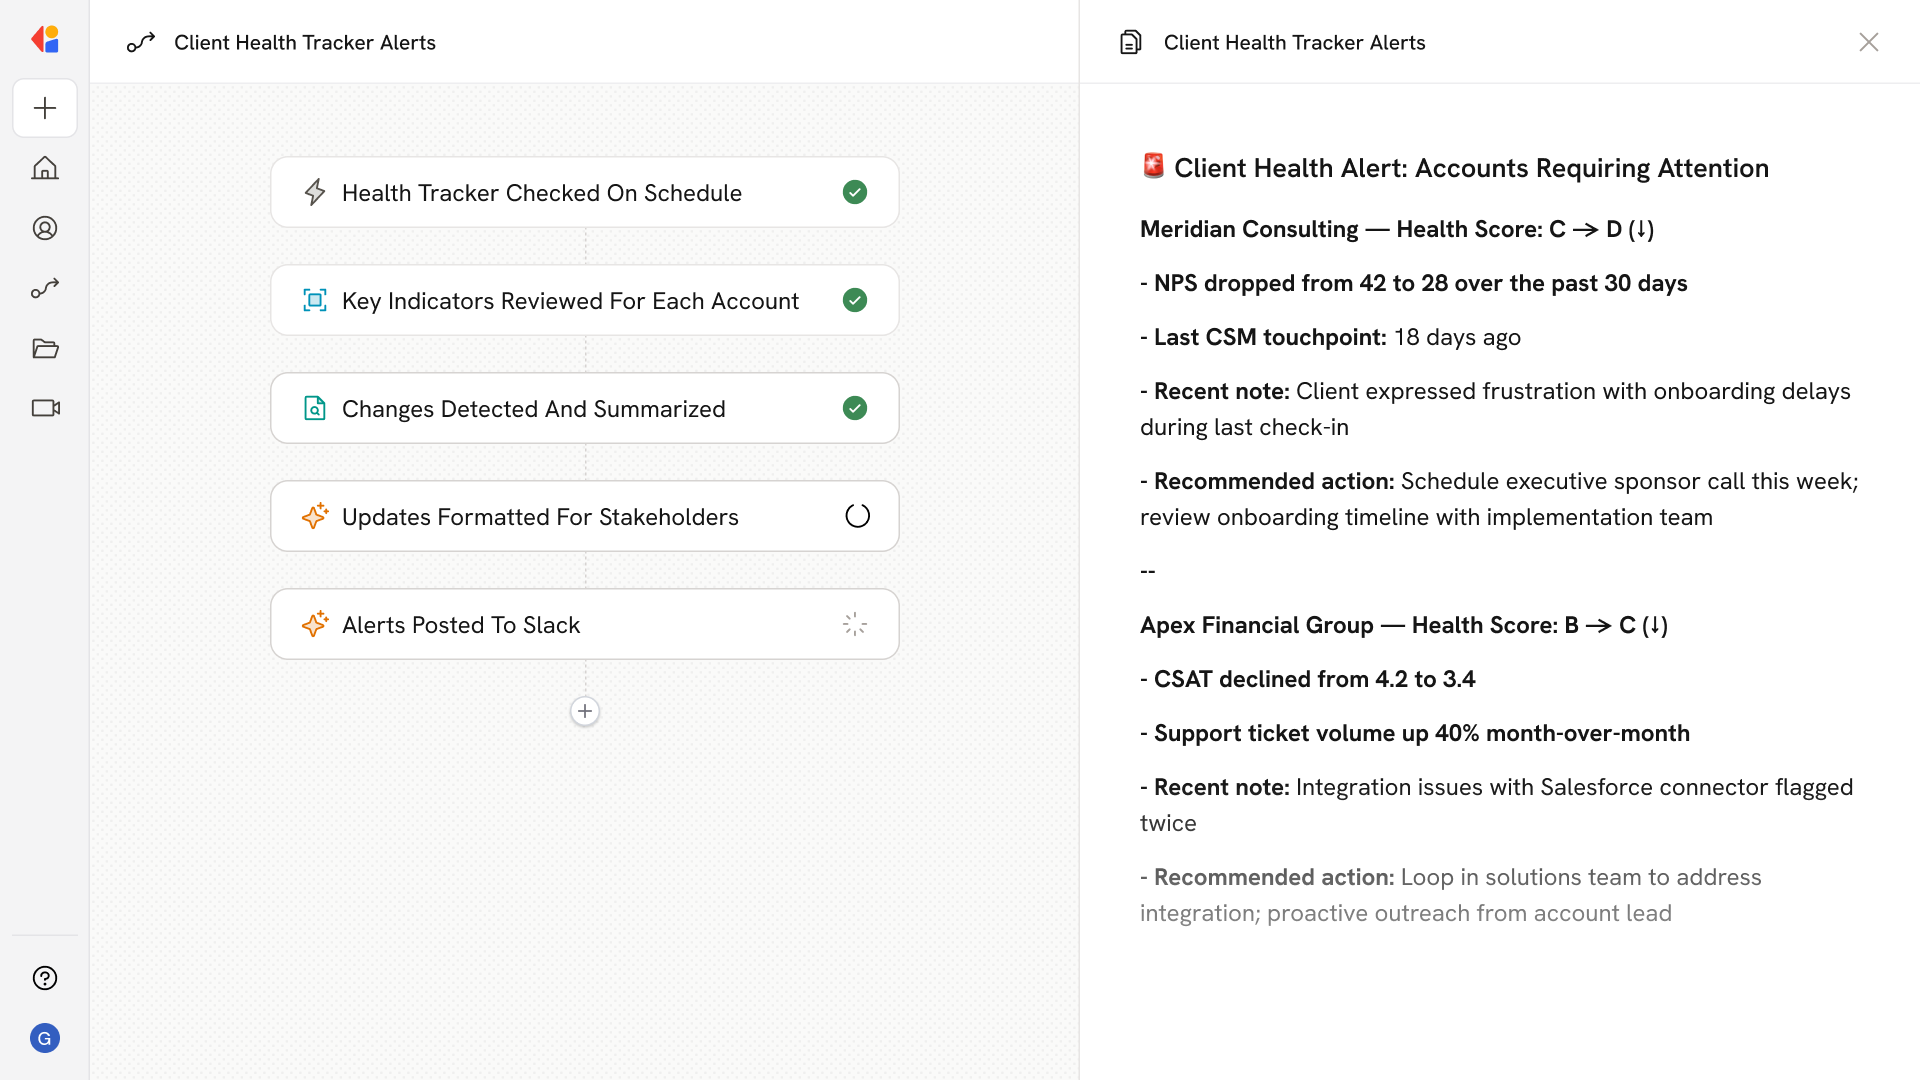
Task: Open the Home view from the sidebar
Action: (45, 168)
